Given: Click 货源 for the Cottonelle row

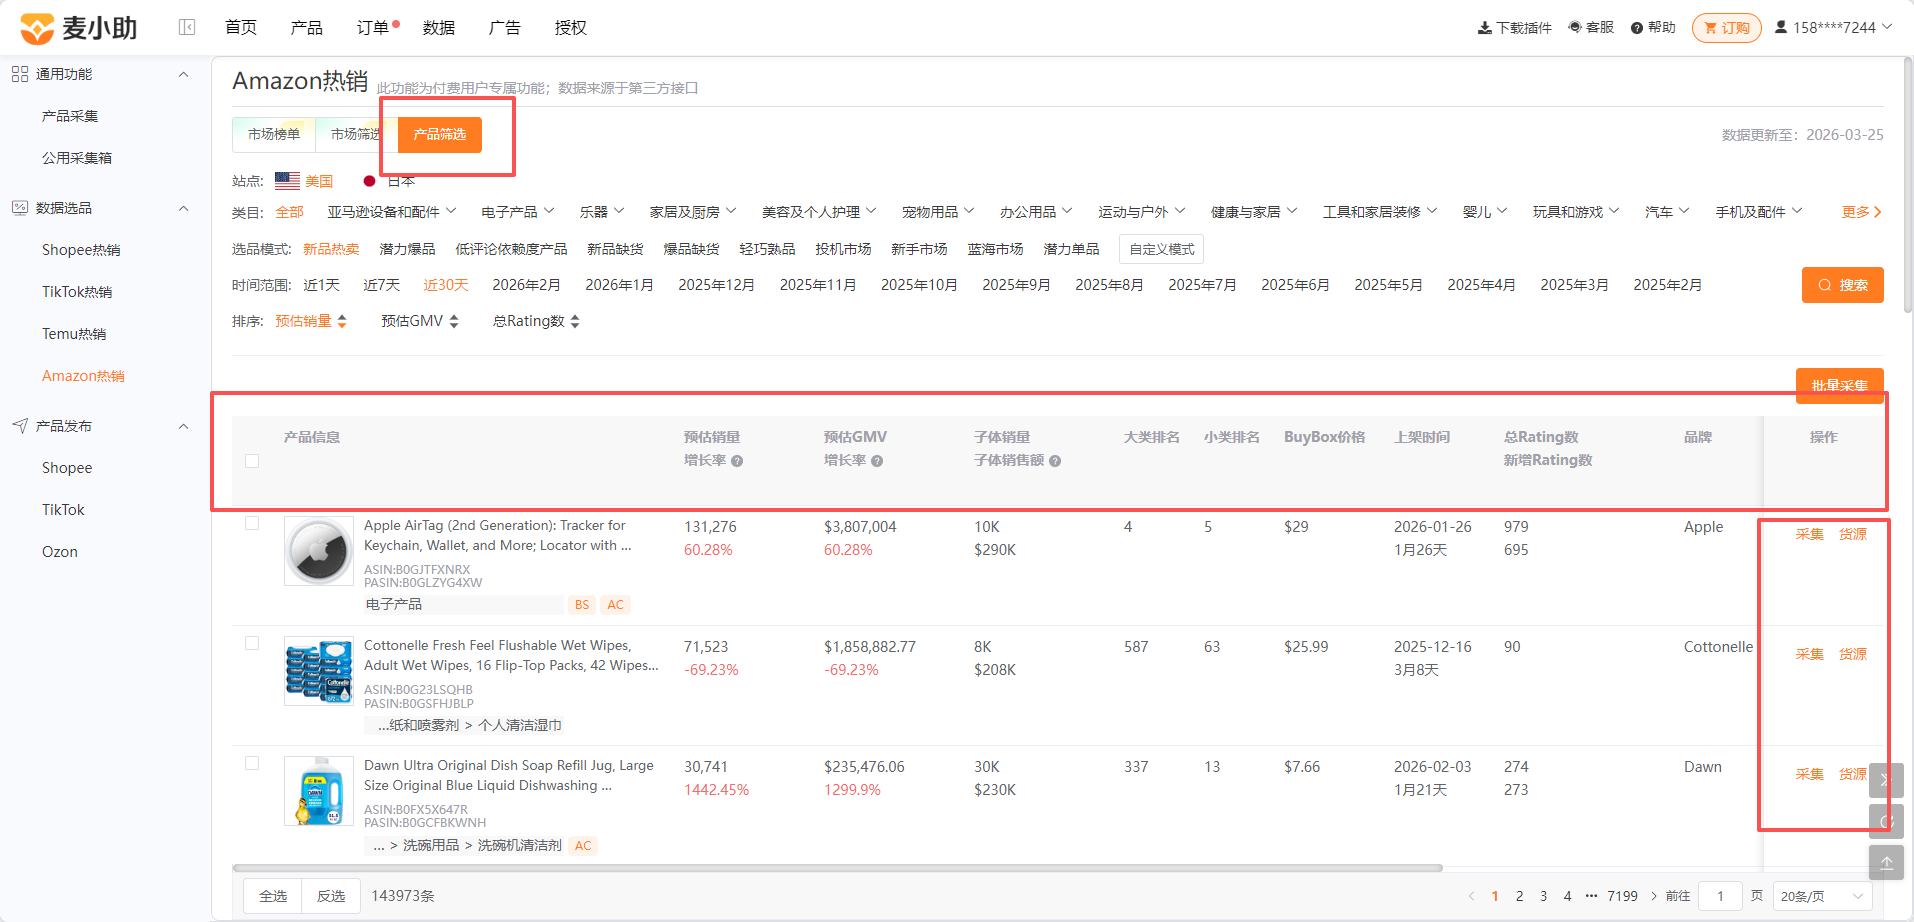Looking at the screenshot, I should tap(1853, 654).
